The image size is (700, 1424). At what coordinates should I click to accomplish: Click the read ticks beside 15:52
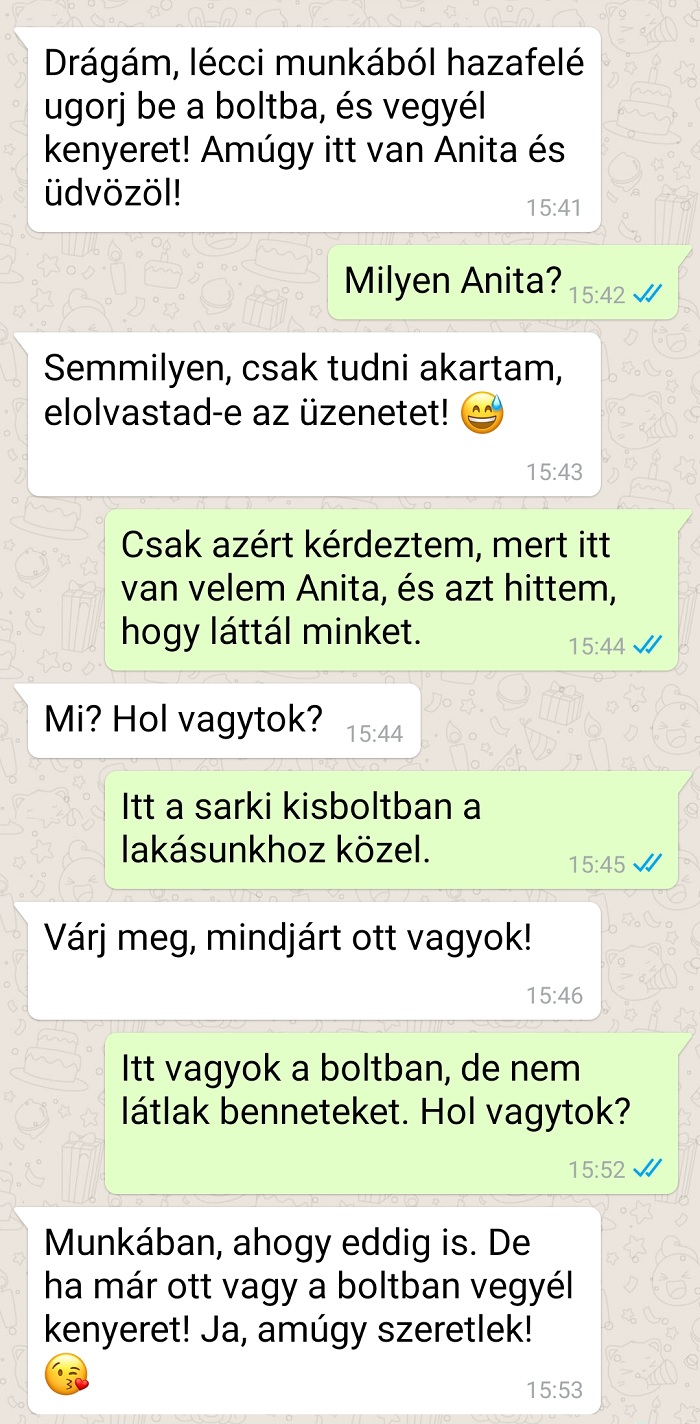click(648, 1168)
